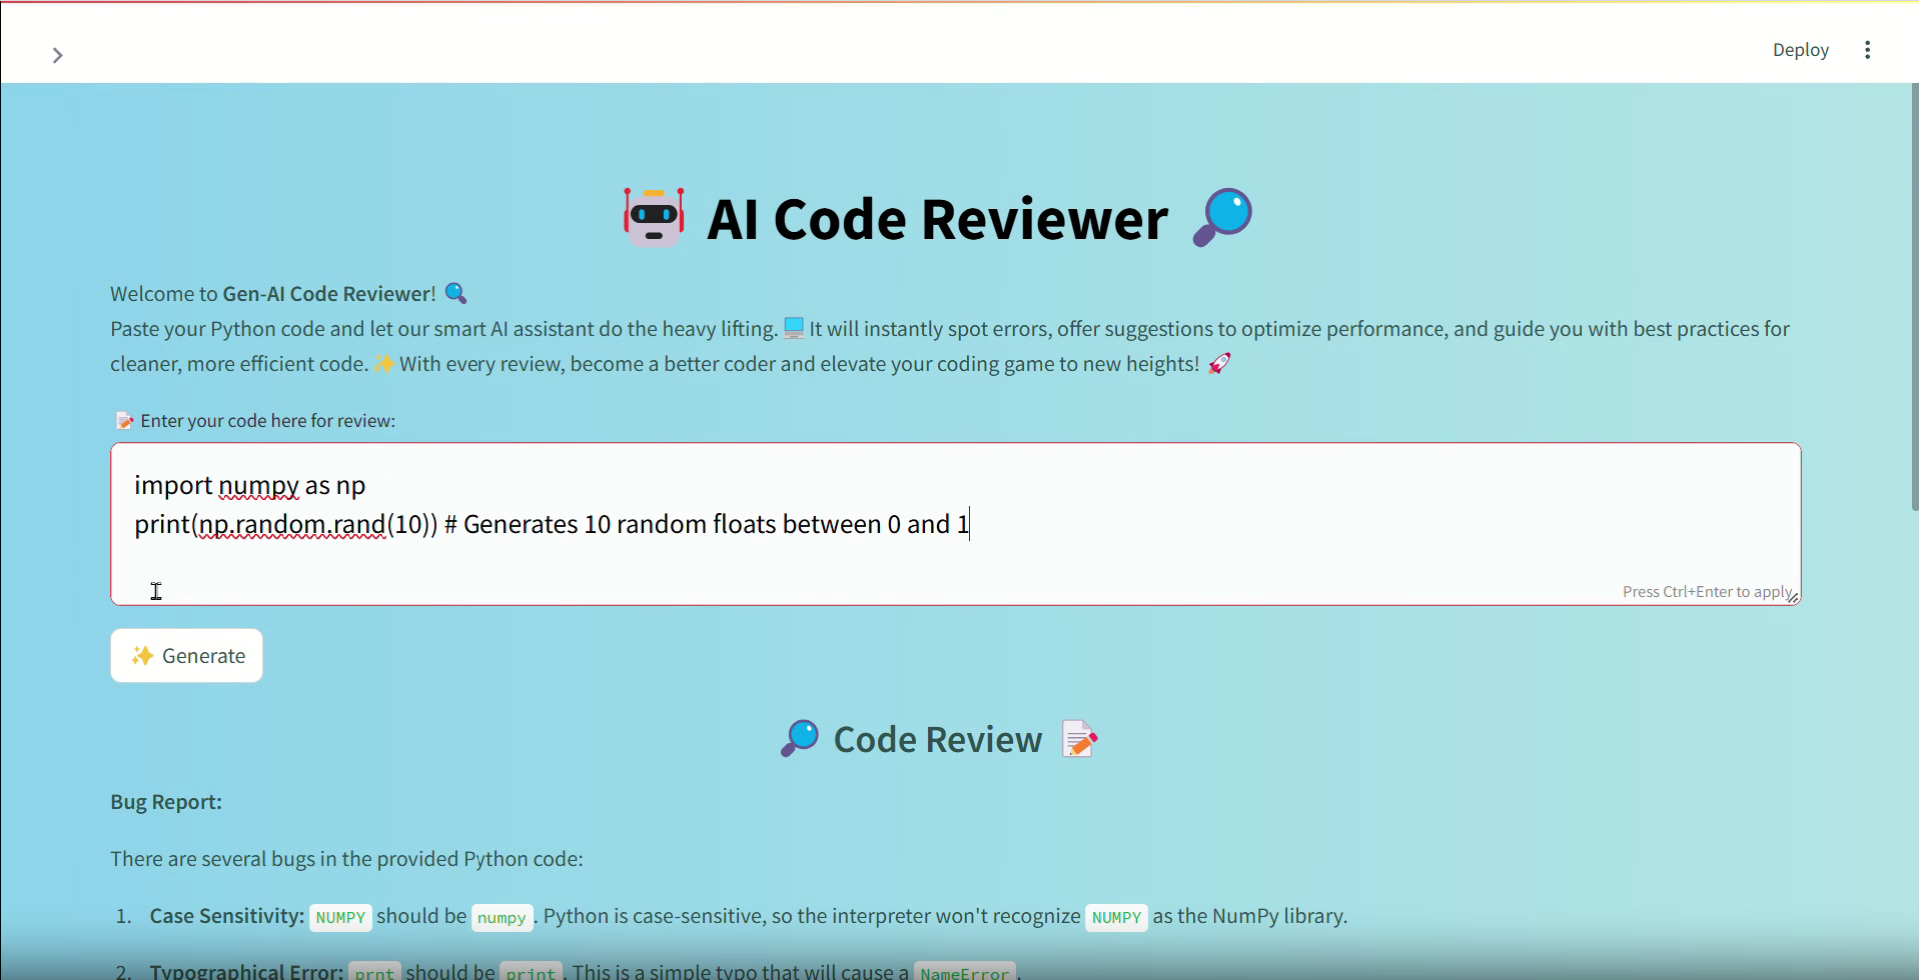
Task: Expand the sidebar with the chevron arrow
Action: 57,55
